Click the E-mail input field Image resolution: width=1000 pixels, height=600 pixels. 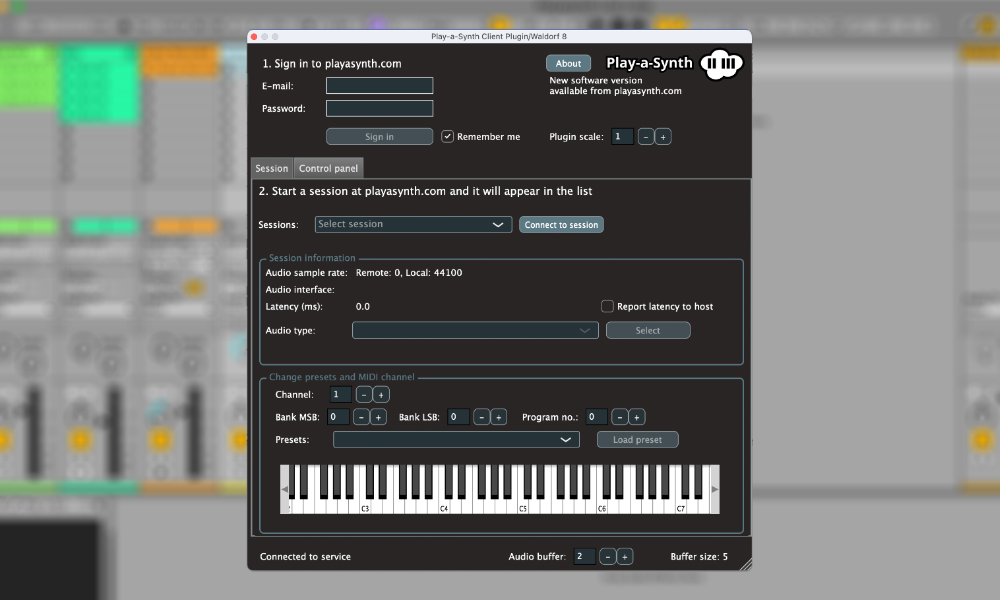[379, 85]
